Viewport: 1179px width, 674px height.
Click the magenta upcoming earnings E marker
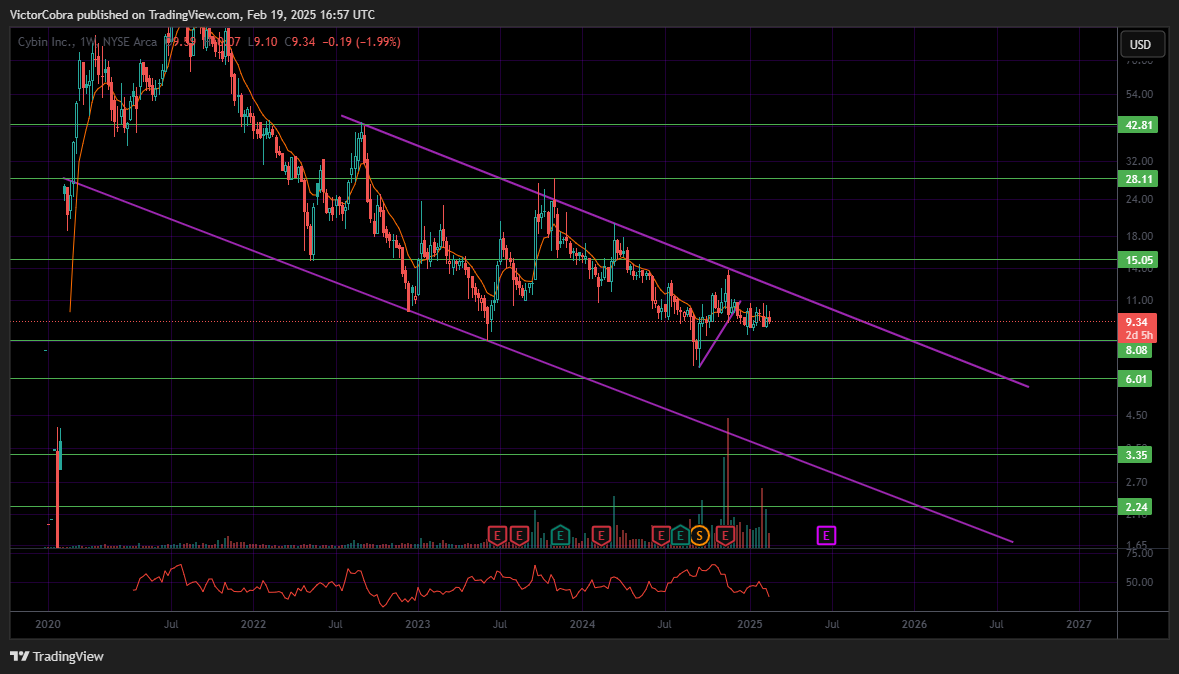(x=826, y=536)
